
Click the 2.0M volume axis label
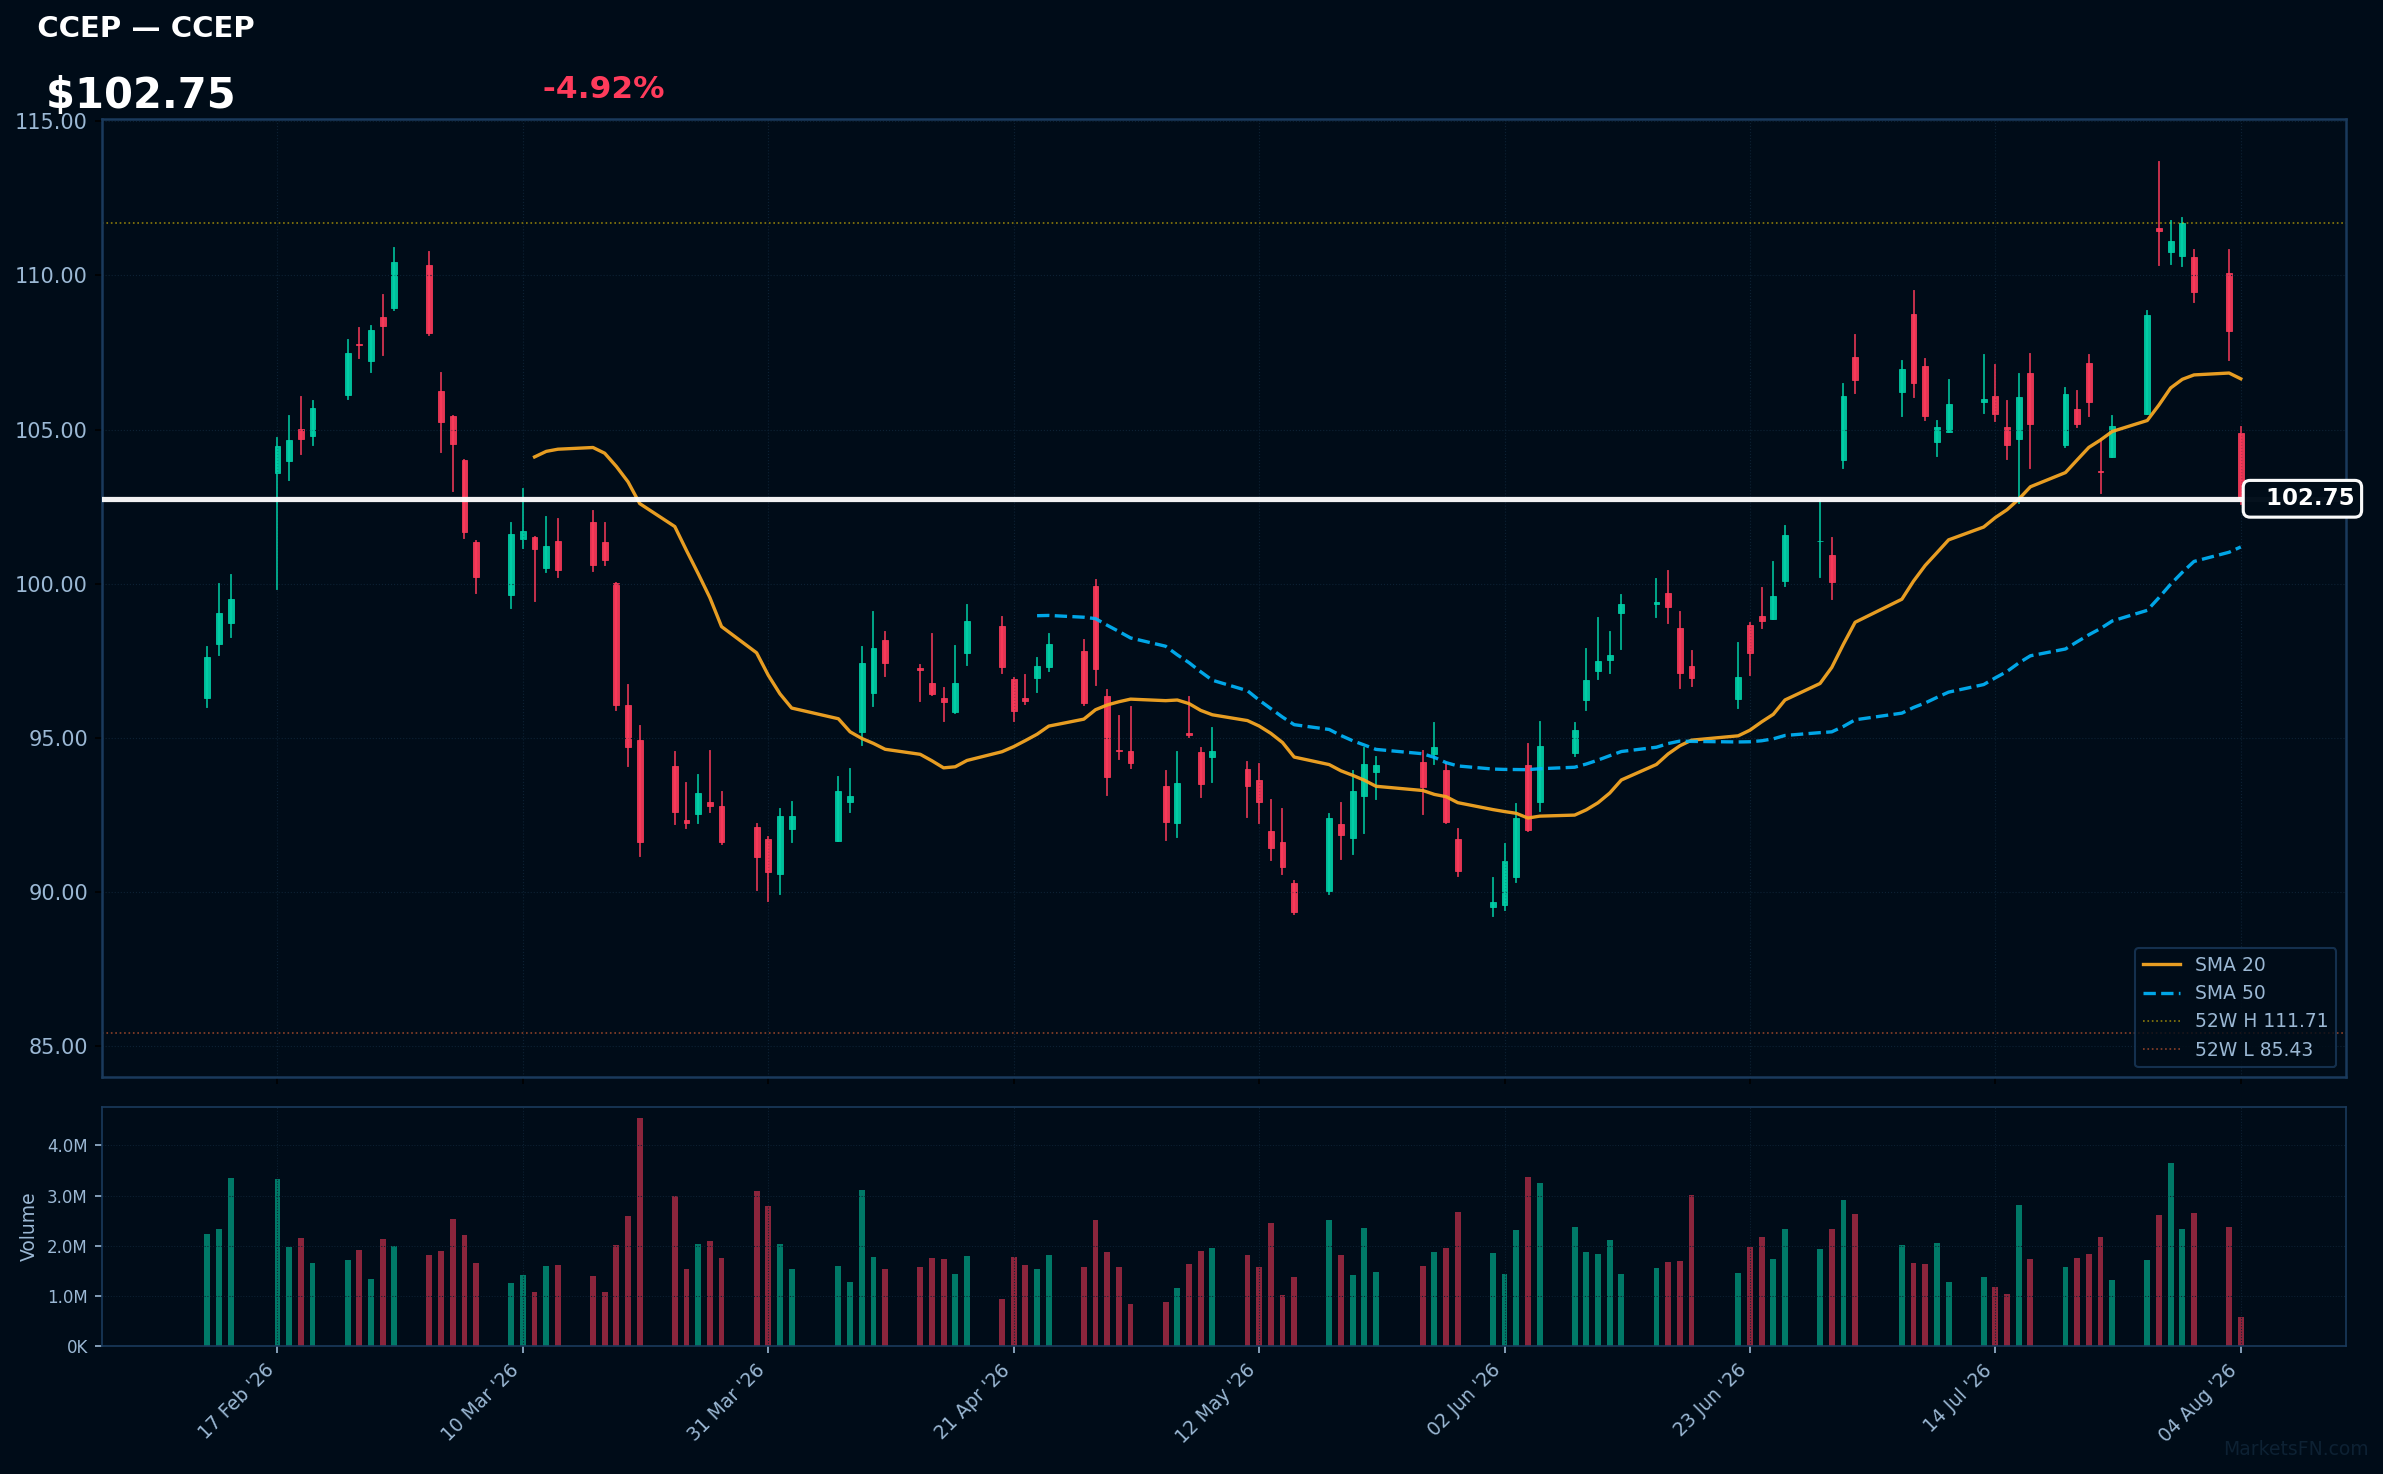(x=68, y=1247)
